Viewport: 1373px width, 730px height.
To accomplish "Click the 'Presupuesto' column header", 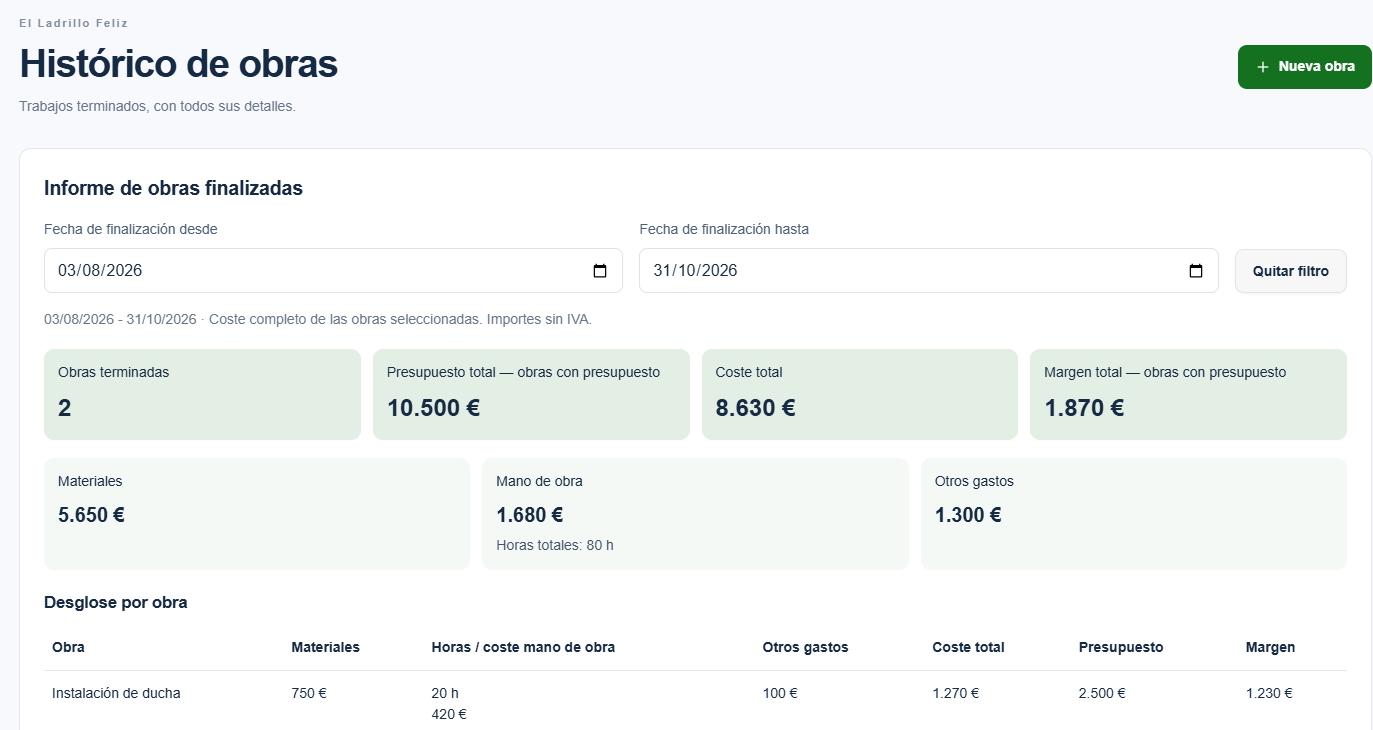I will [1121, 647].
